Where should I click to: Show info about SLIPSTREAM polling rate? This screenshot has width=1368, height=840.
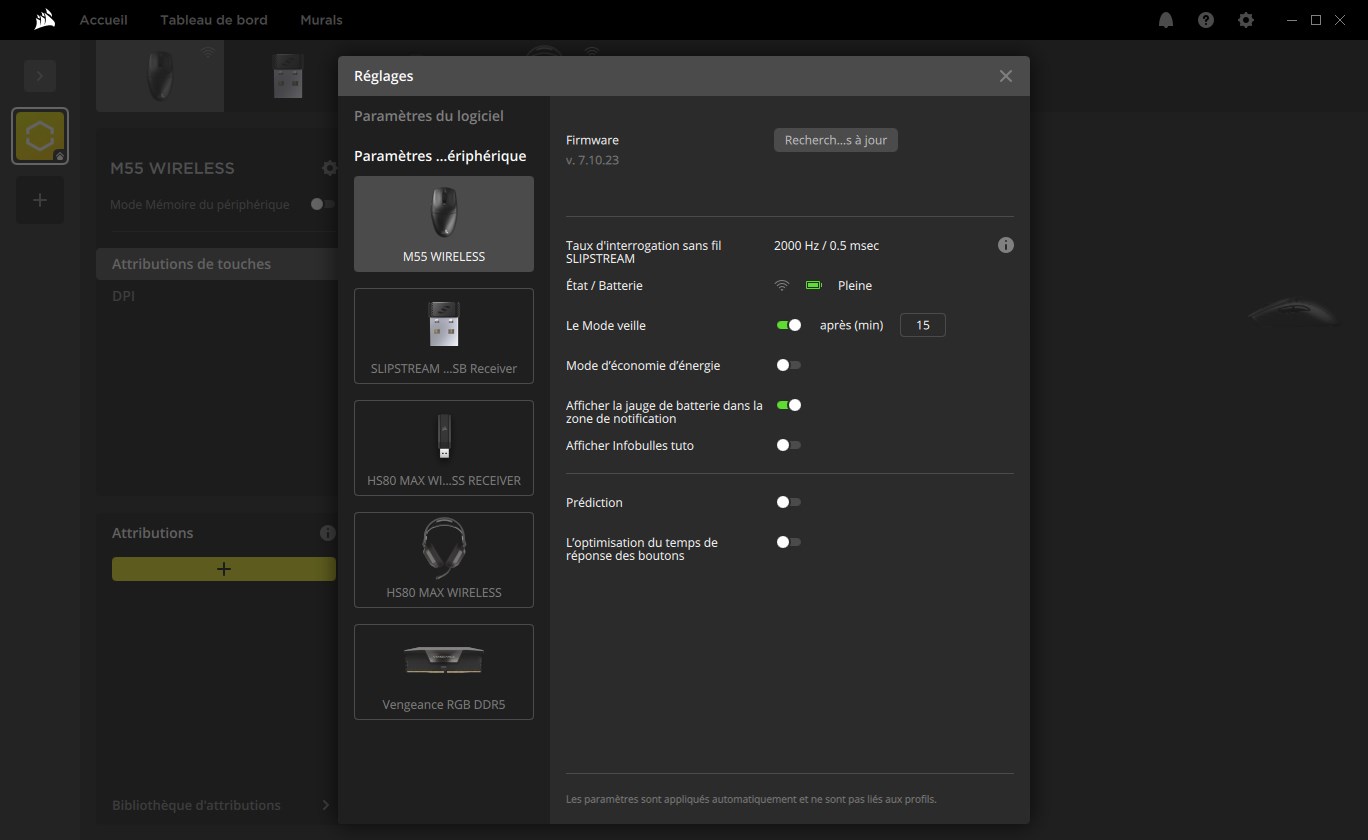point(1006,245)
